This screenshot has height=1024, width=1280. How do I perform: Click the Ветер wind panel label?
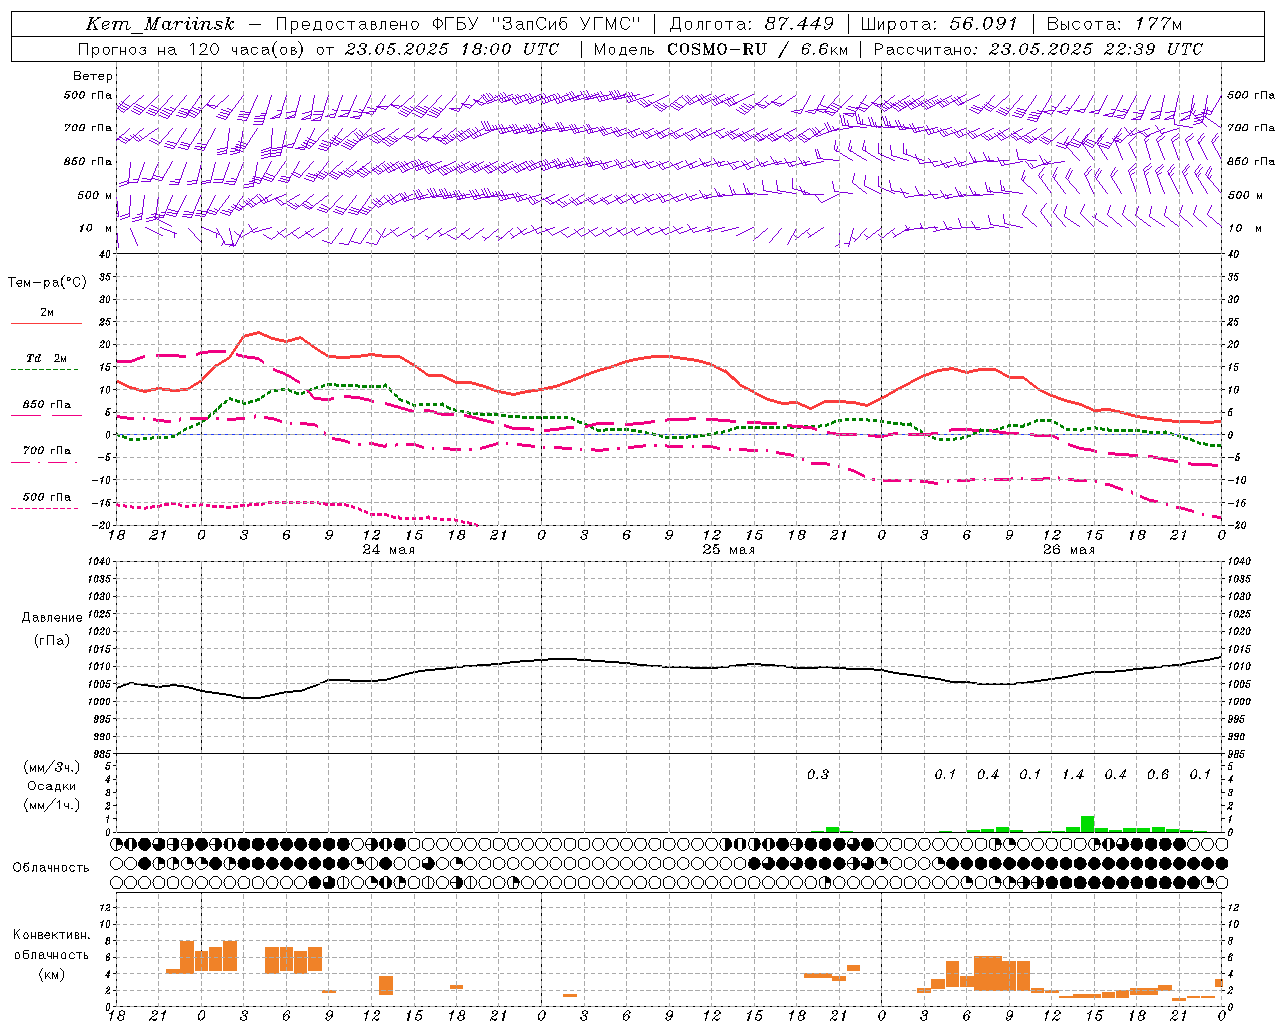click(x=93, y=76)
